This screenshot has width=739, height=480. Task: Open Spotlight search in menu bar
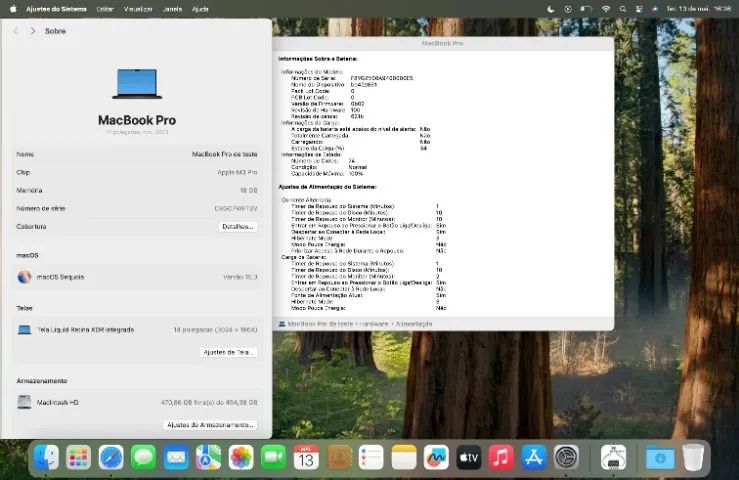(x=623, y=9)
